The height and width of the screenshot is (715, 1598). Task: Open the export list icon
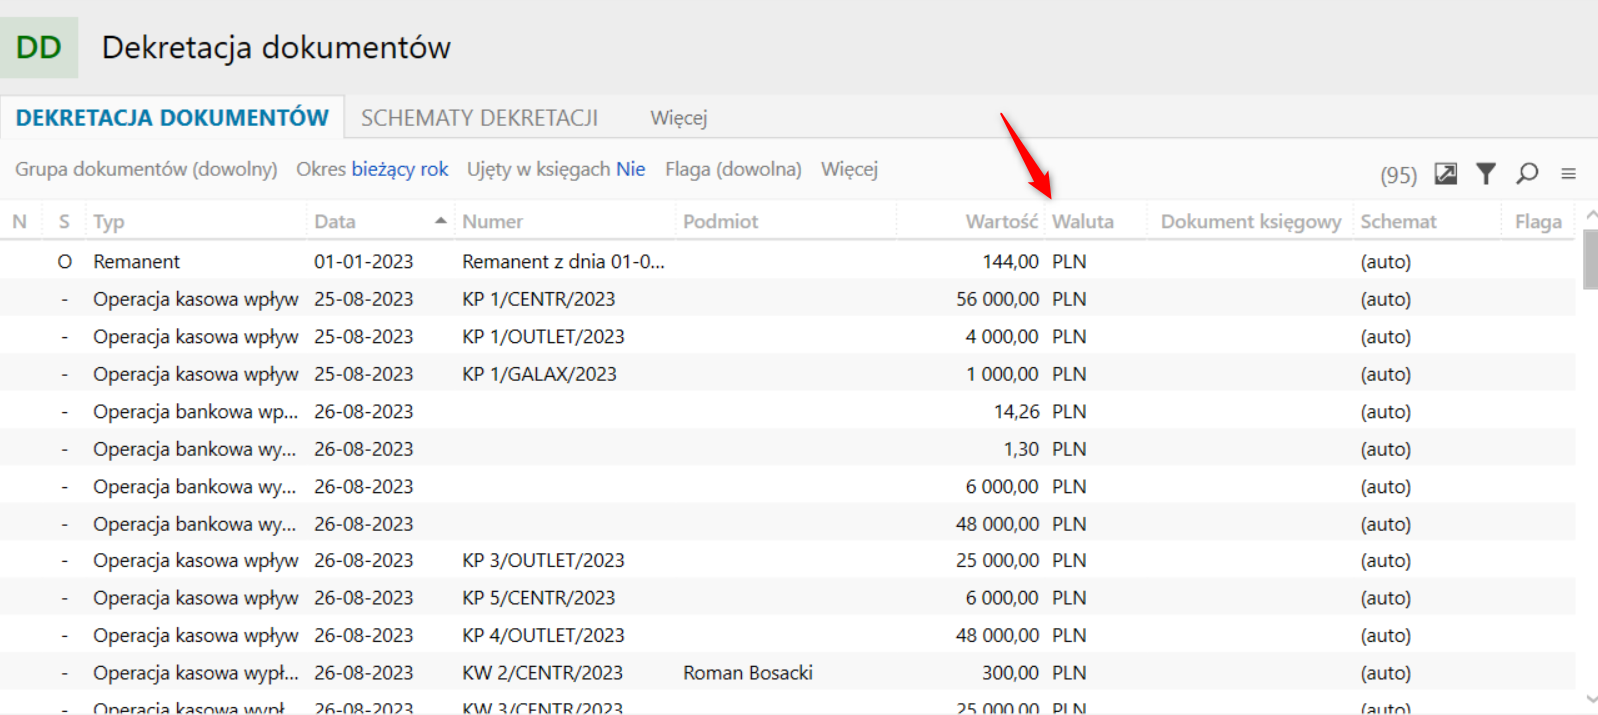click(1446, 174)
